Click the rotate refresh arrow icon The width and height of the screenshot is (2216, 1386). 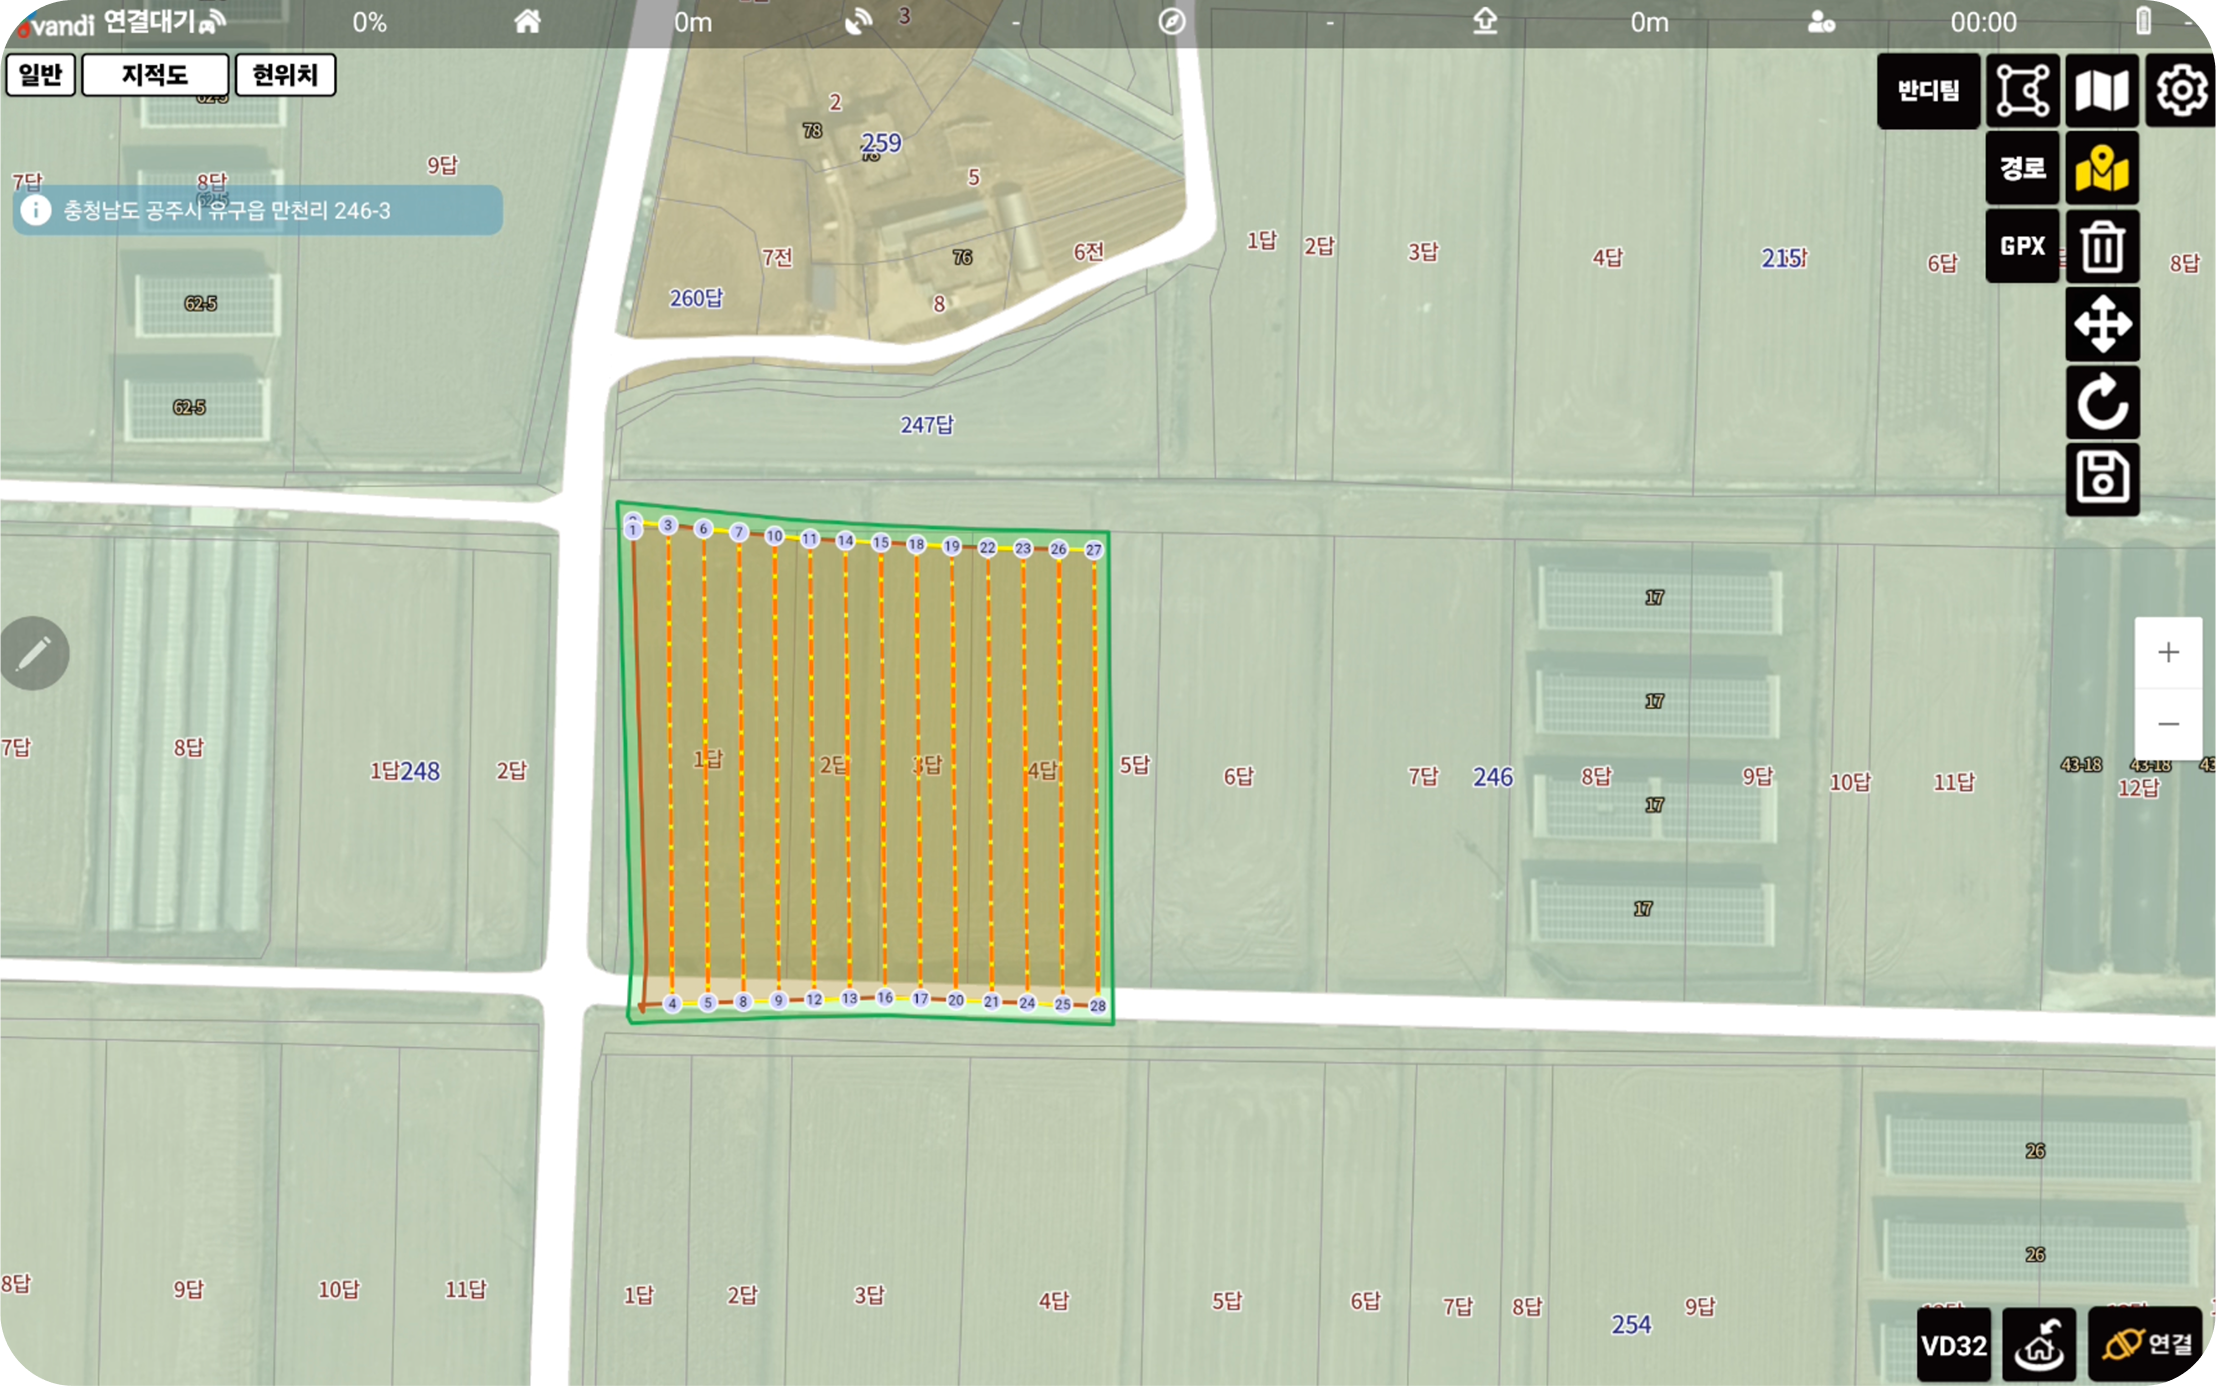pos(2102,403)
